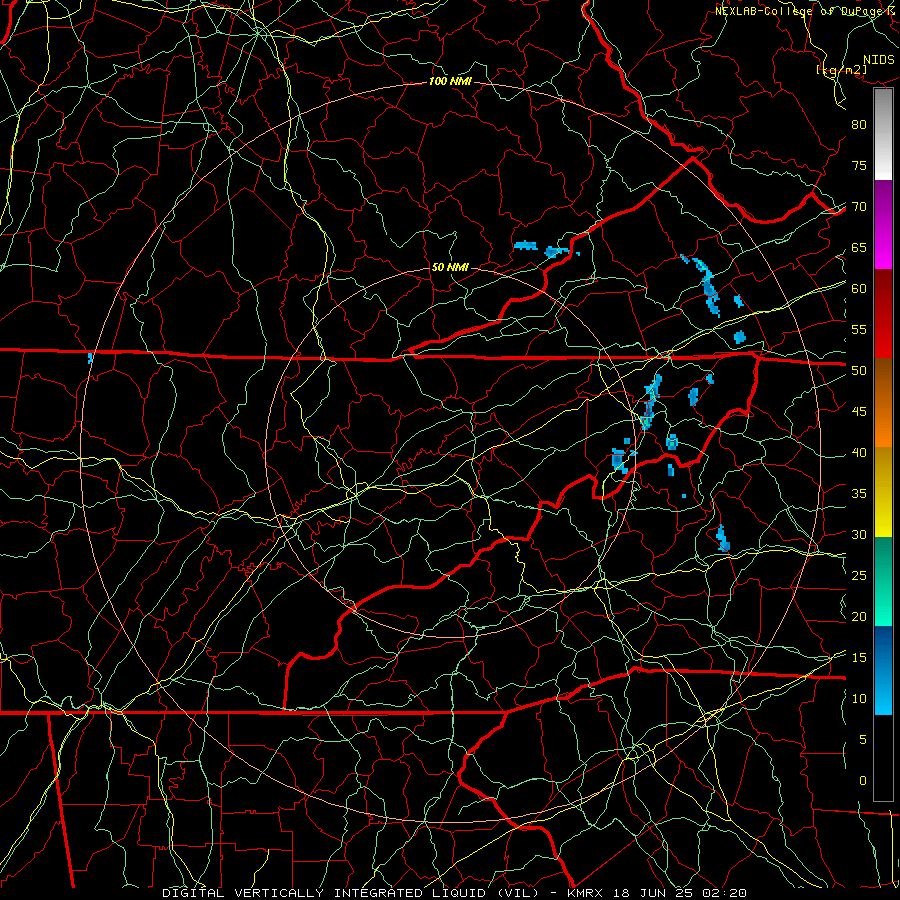Click the 25 value on the color scale

(x=859, y=576)
